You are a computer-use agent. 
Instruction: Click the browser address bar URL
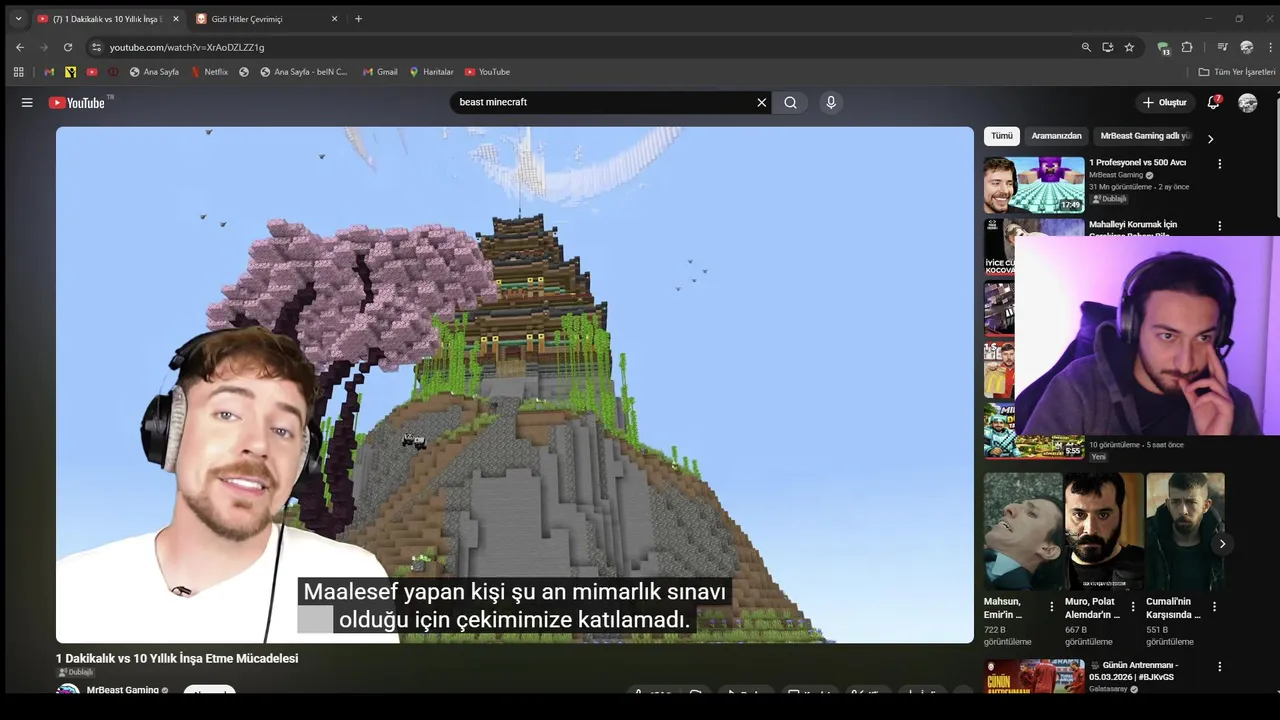pyautogui.click(x=187, y=47)
